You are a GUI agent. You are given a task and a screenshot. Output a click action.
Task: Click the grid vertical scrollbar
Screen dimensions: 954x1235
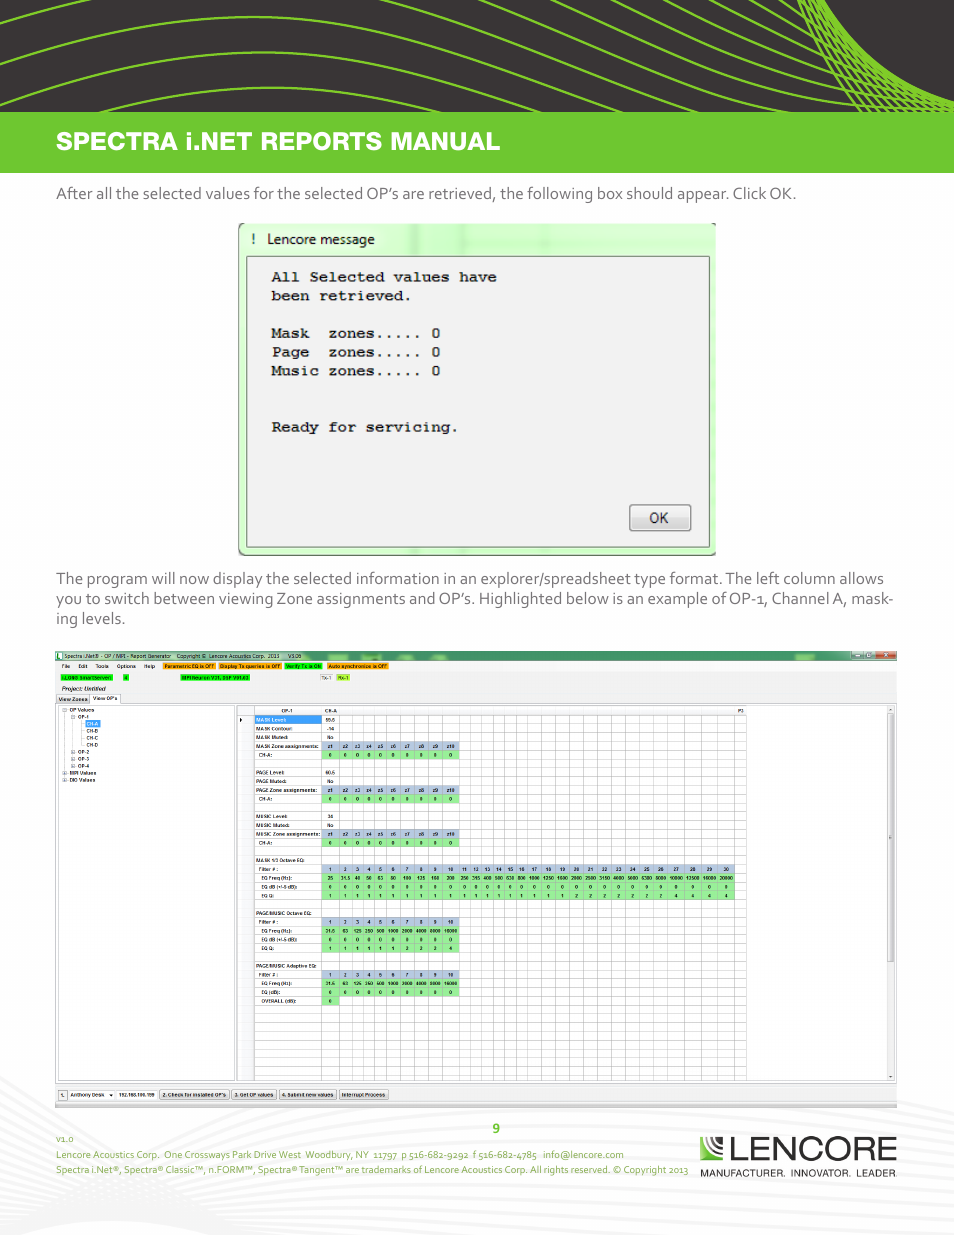[x=891, y=893]
